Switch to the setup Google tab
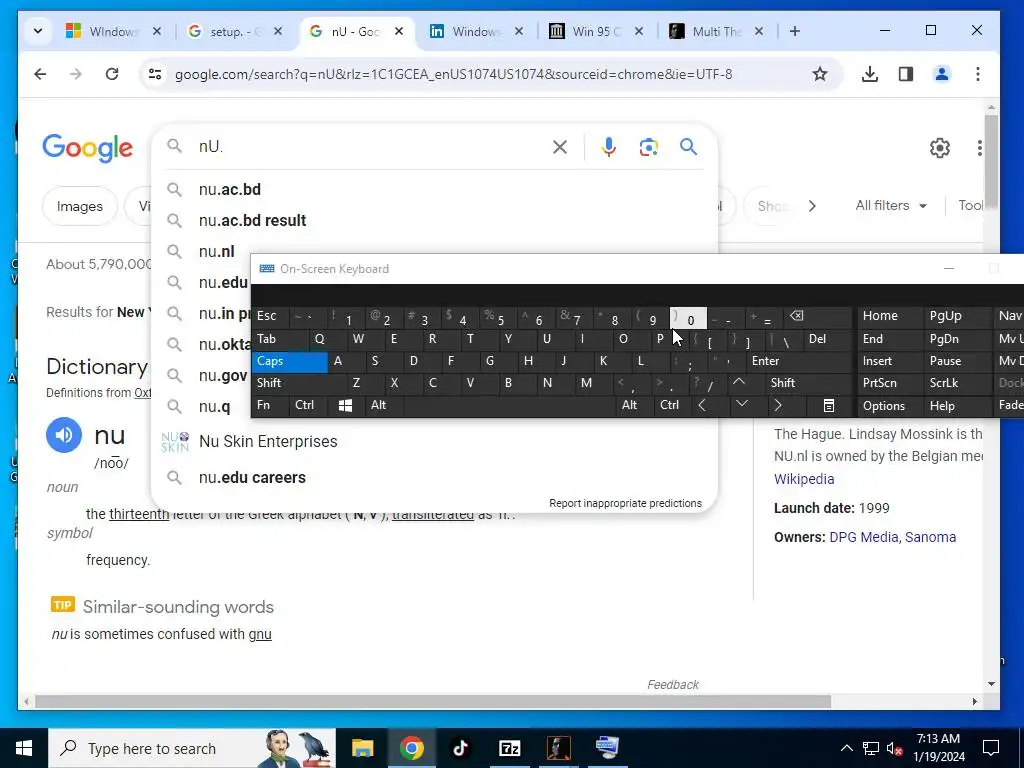The height and width of the screenshot is (768, 1024). pyautogui.click(x=235, y=31)
